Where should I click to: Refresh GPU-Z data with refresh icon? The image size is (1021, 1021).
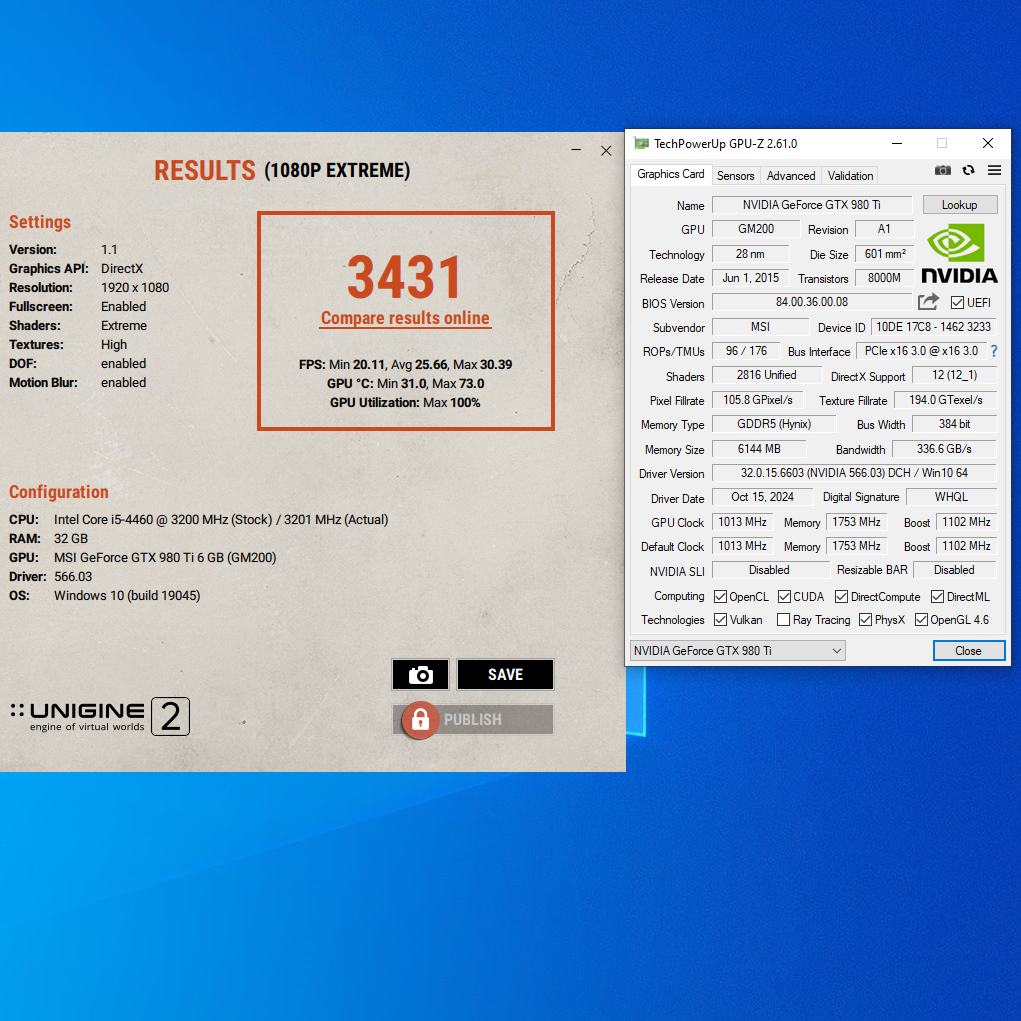coord(968,171)
